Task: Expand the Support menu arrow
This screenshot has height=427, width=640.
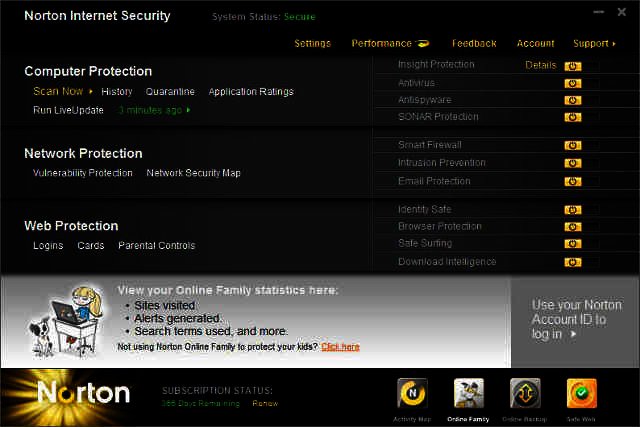Action: [x=614, y=44]
